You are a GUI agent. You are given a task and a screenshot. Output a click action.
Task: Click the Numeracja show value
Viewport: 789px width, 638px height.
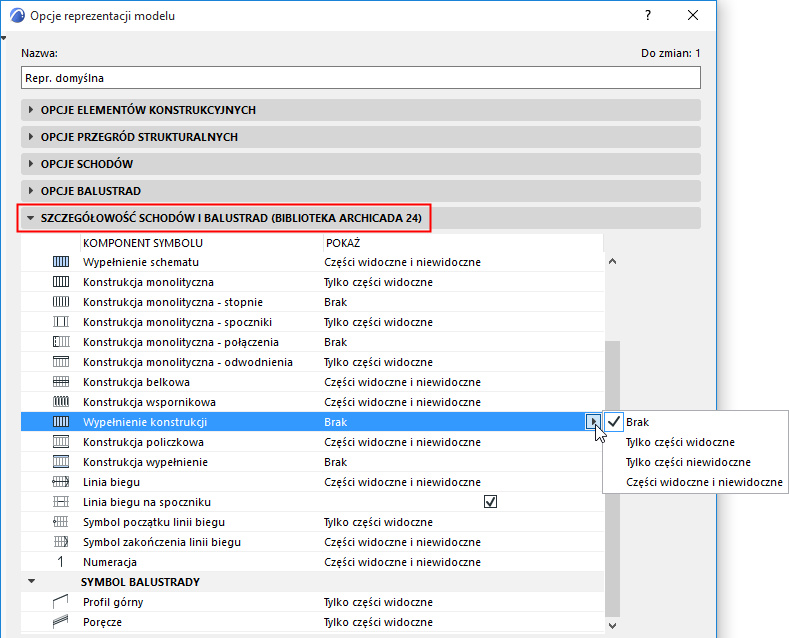[403, 562]
